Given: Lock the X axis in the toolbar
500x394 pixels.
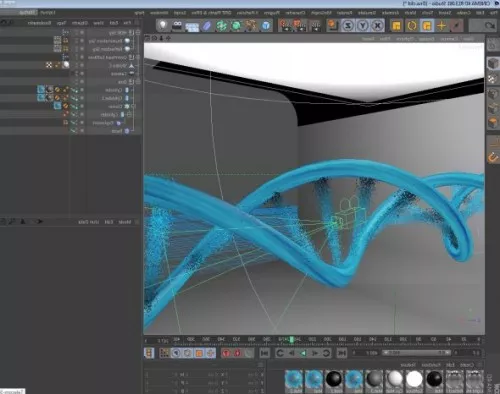Looking at the screenshot, I should (377, 25).
